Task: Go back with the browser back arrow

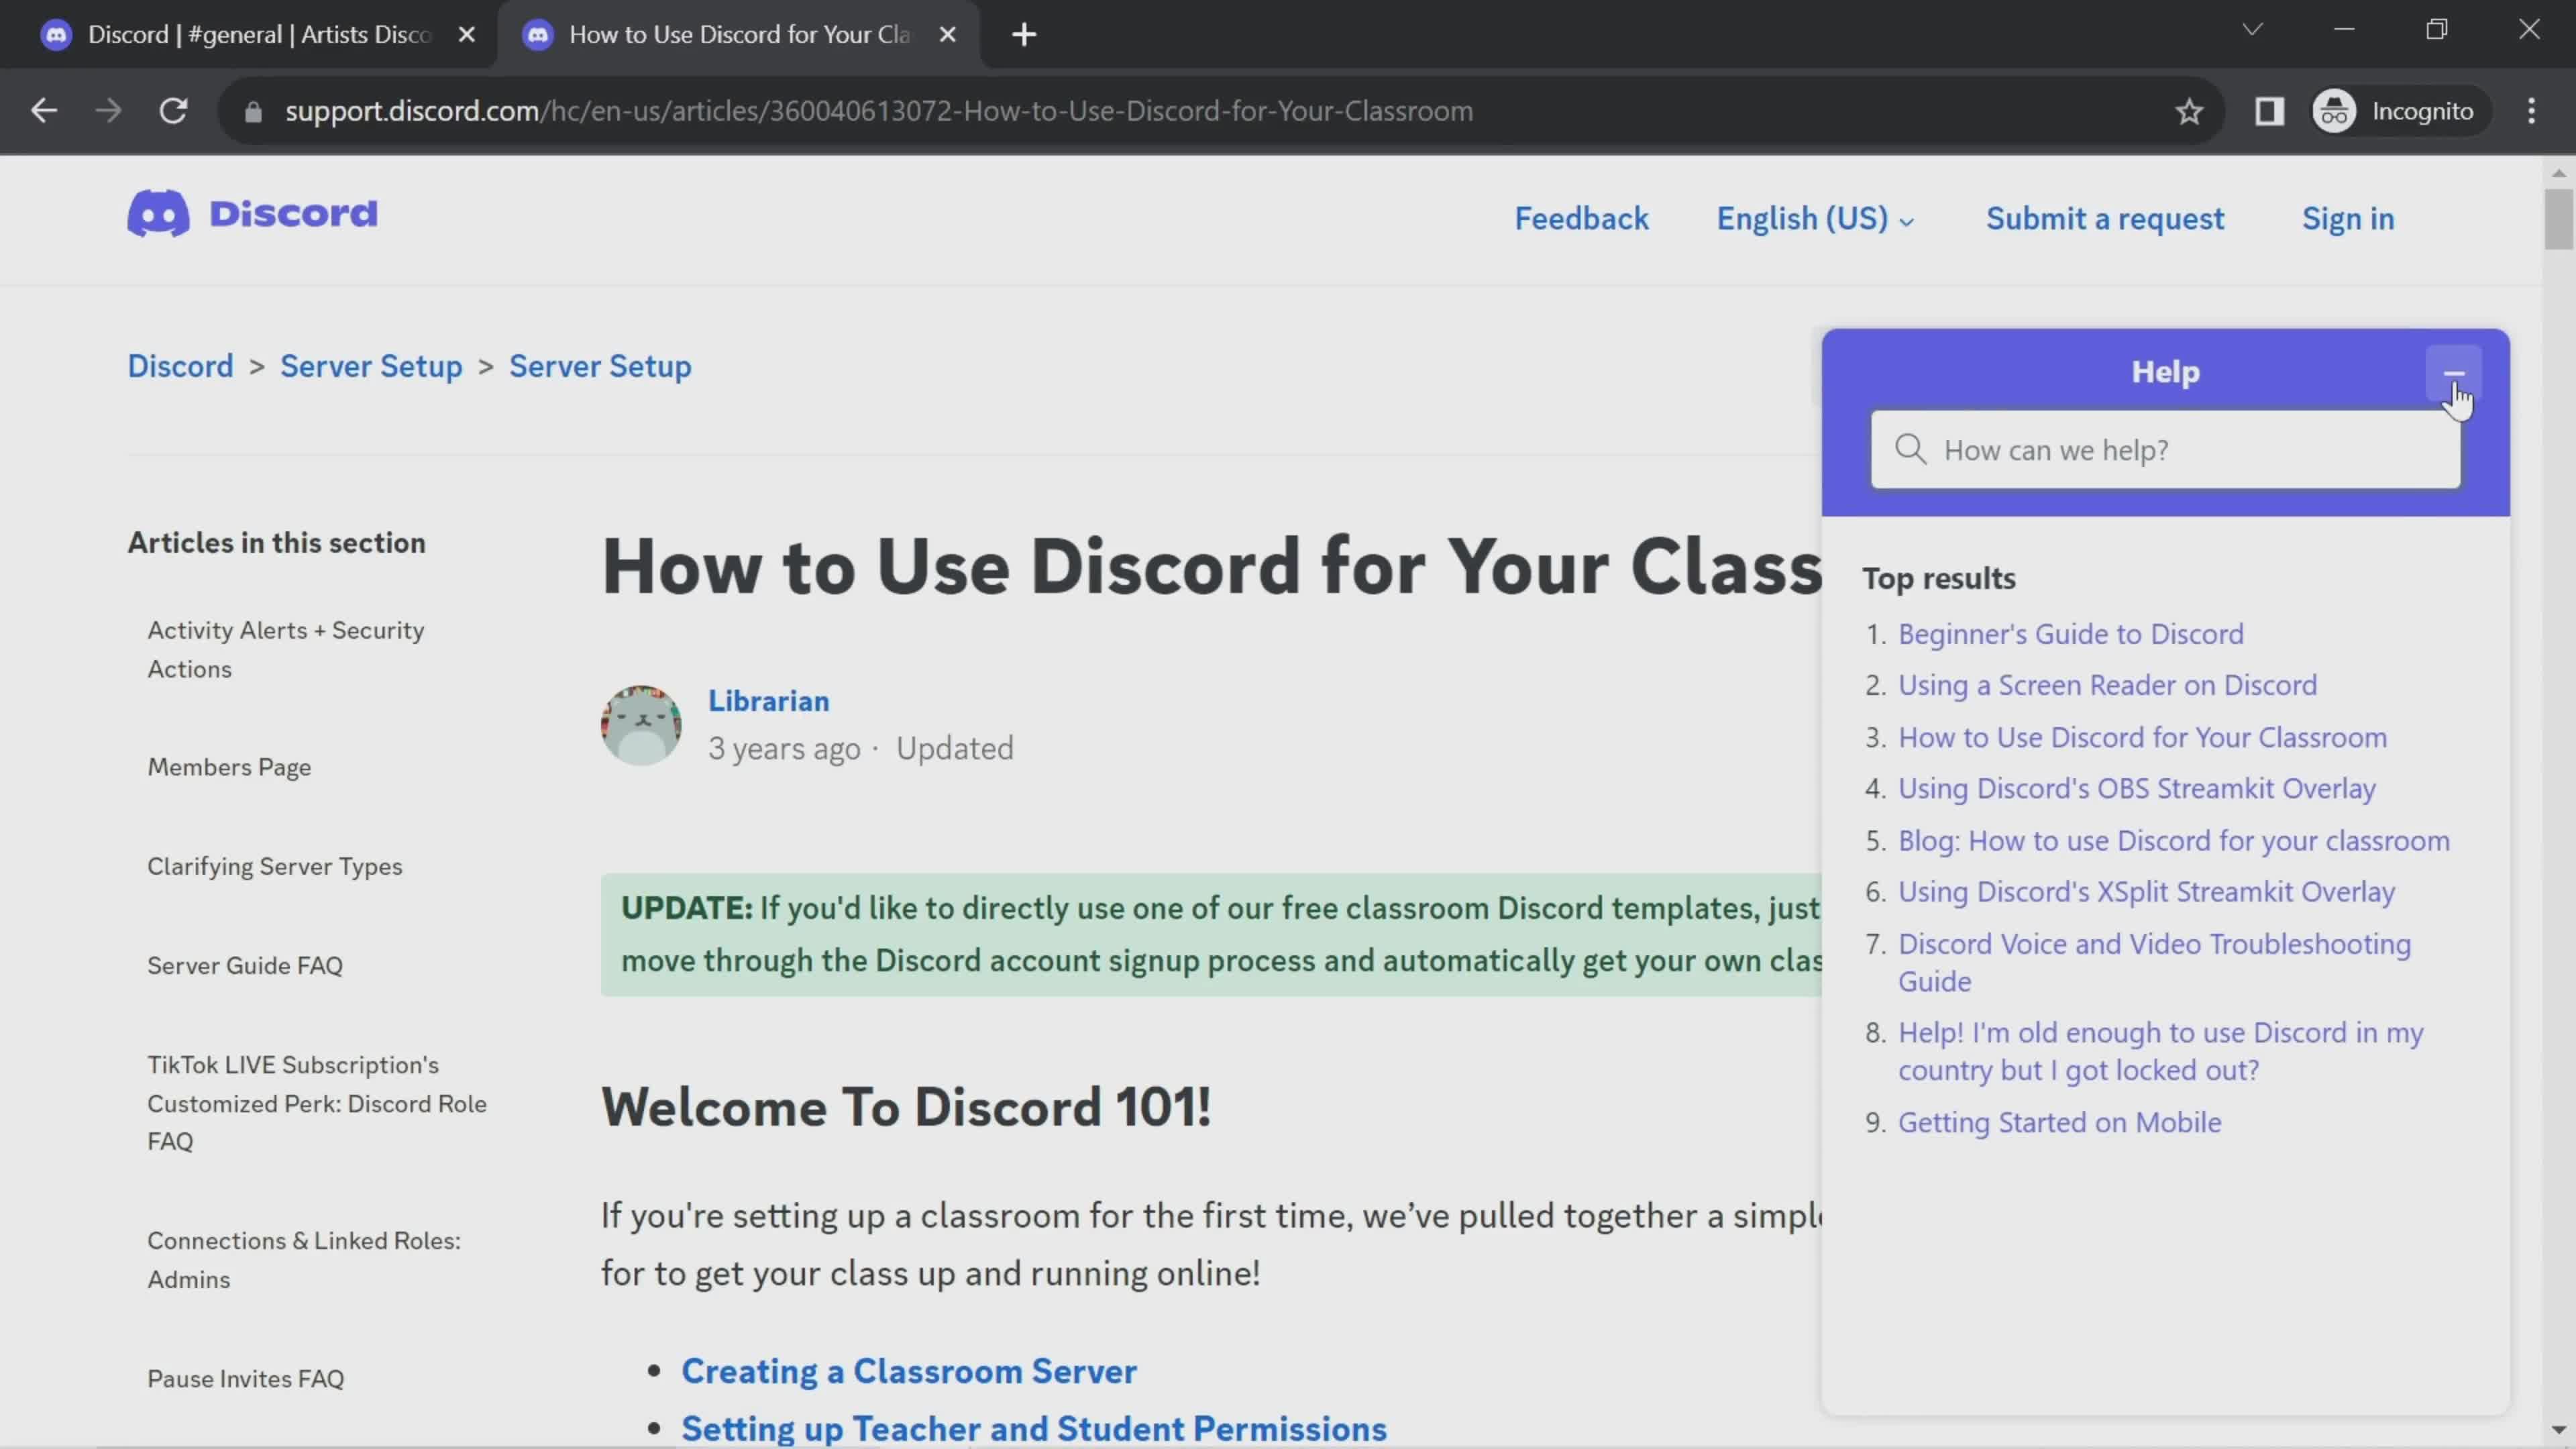Action: (44, 111)
